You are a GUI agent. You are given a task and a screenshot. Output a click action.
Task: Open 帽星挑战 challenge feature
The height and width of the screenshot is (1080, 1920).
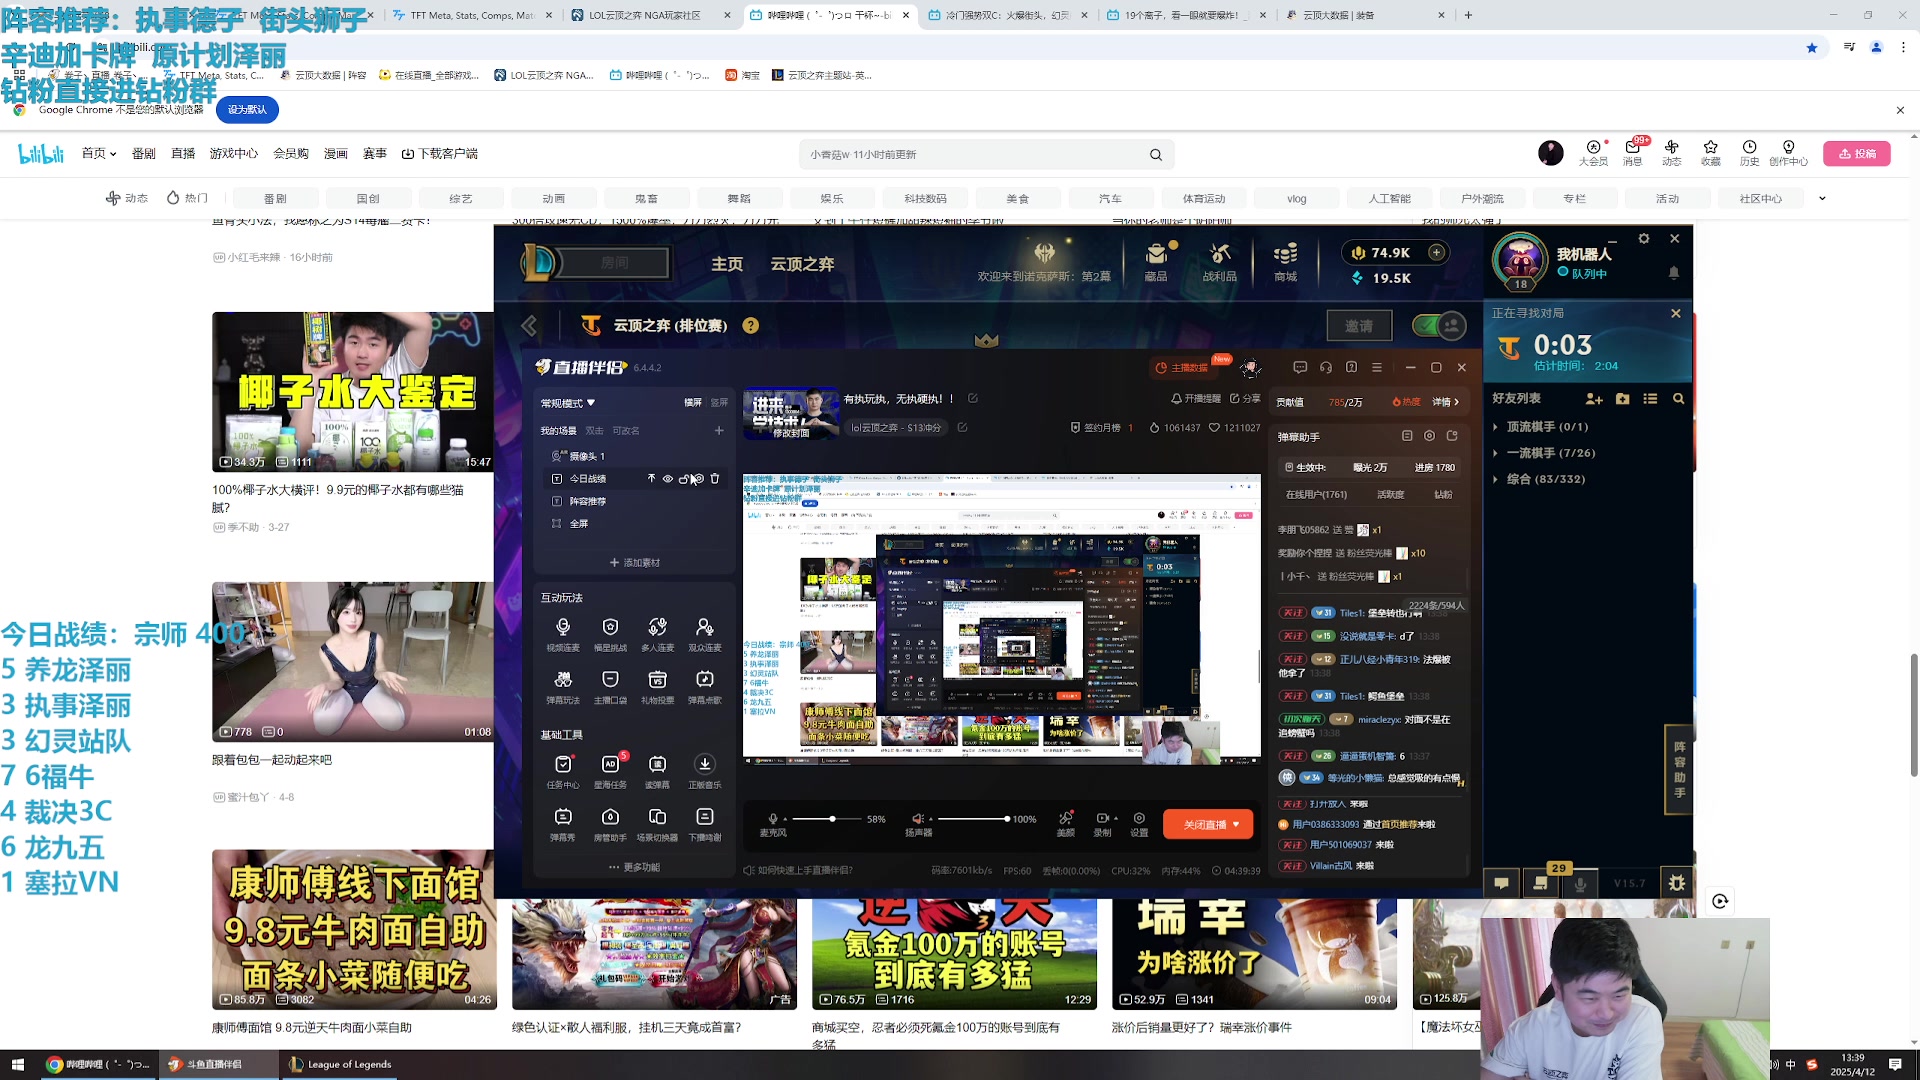click(610, 634)
